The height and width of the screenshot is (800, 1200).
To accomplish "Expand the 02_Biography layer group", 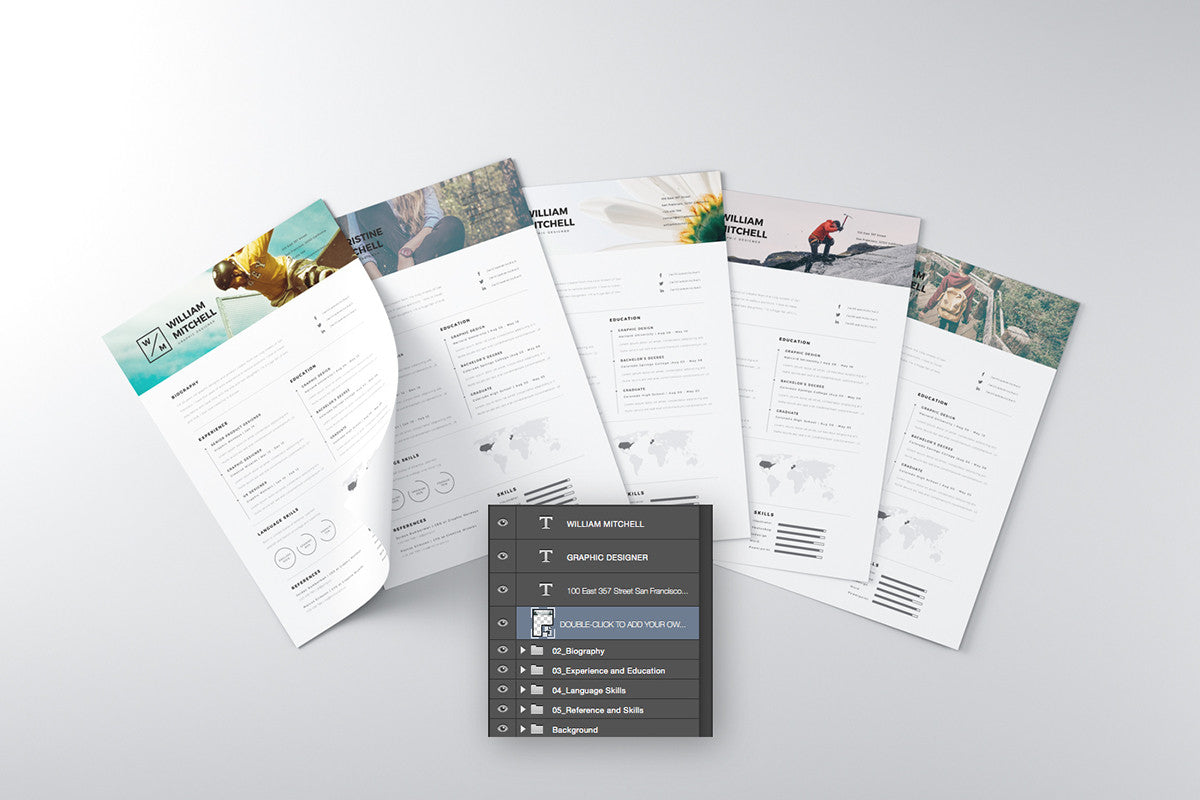I will pyautogui.click(x=522, y=651).
